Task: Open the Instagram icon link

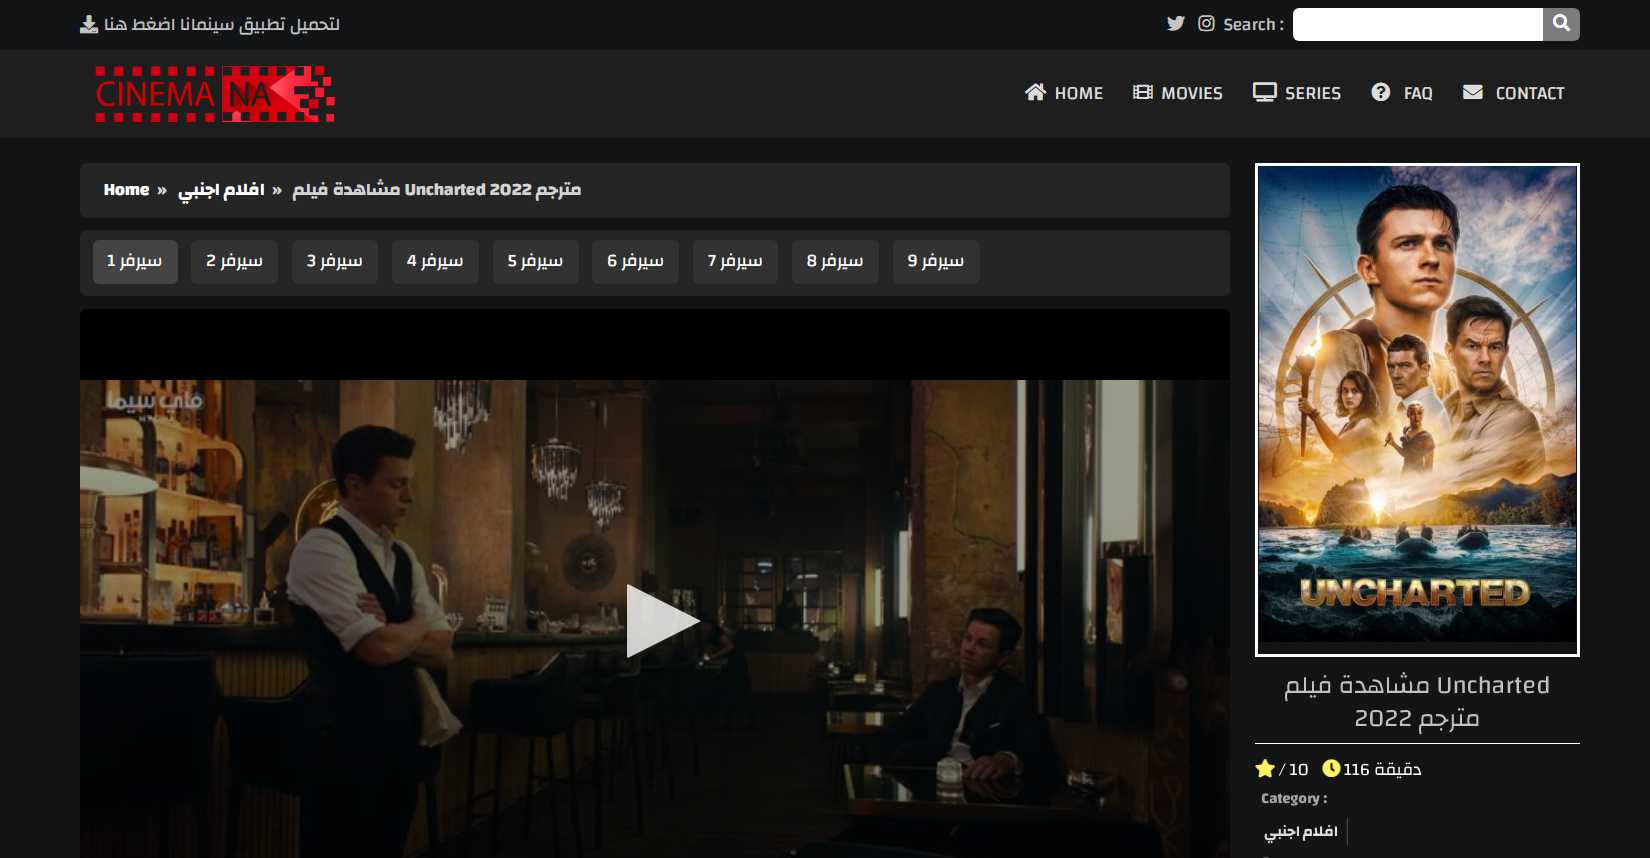Action: (x=1207, y=24)
